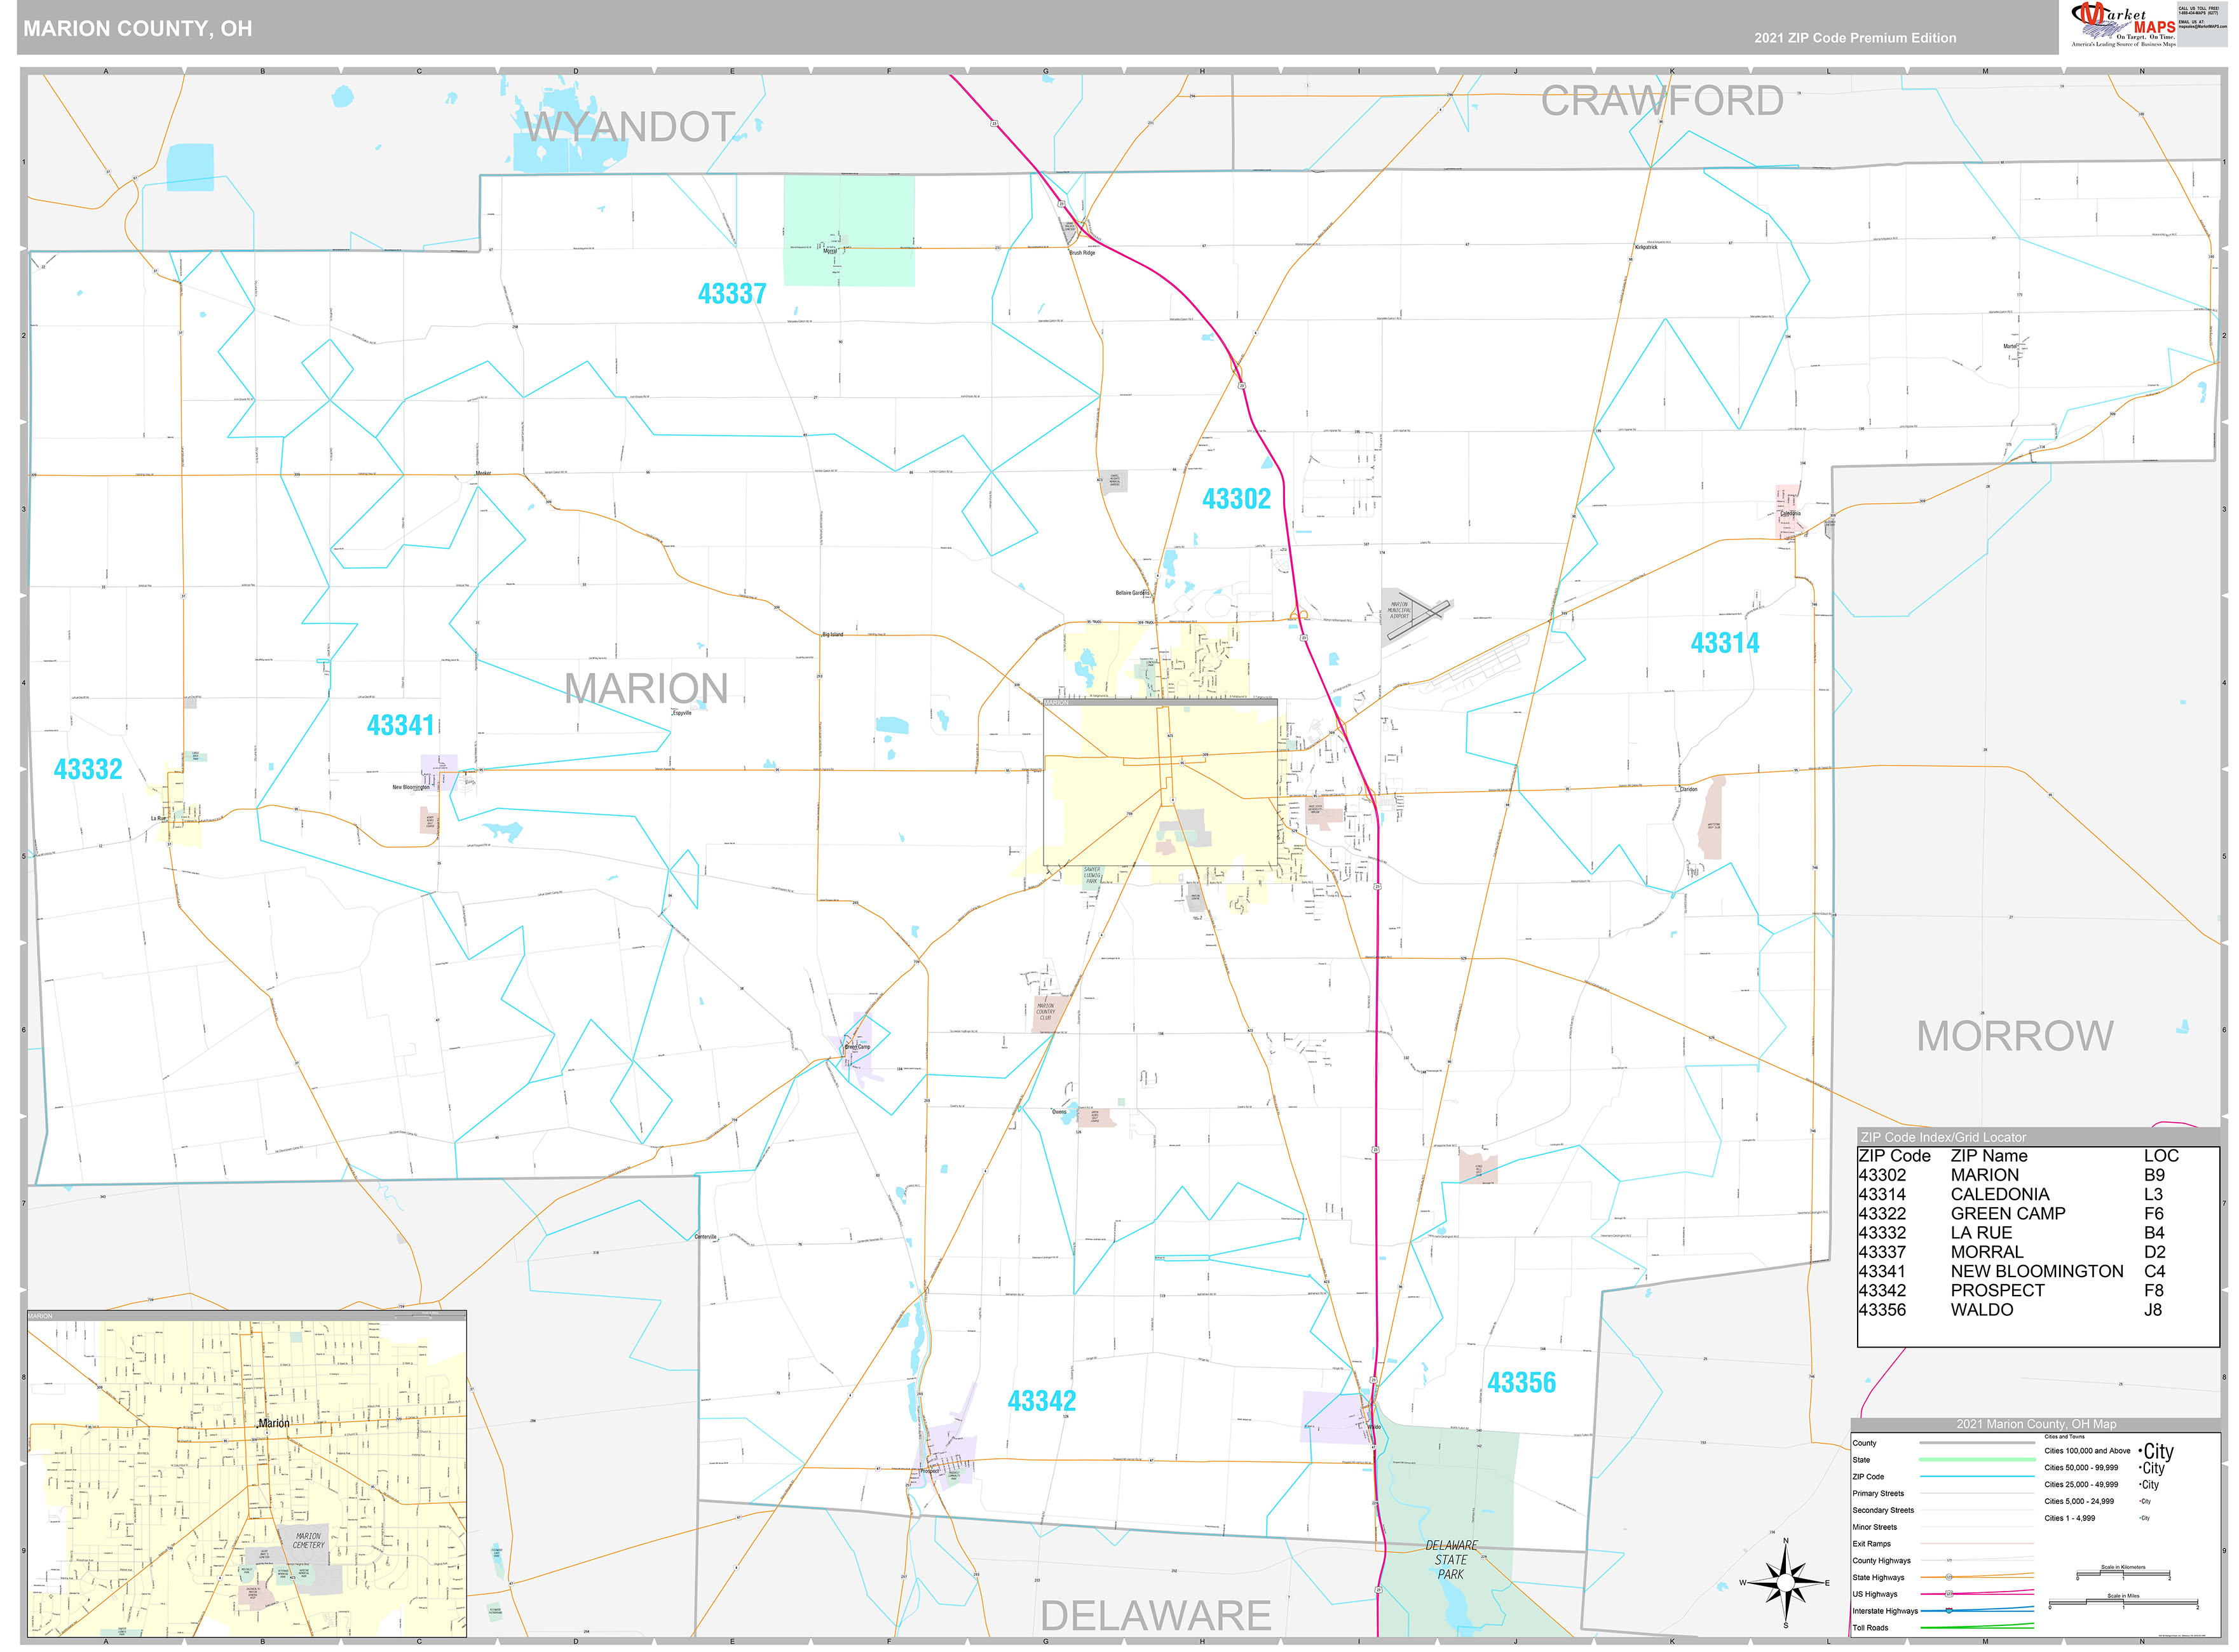Click the 'Secondary Streets' legend entry
Image resolution: width=2239 pixels, height=1652 pixels.
point(1882,1511)
